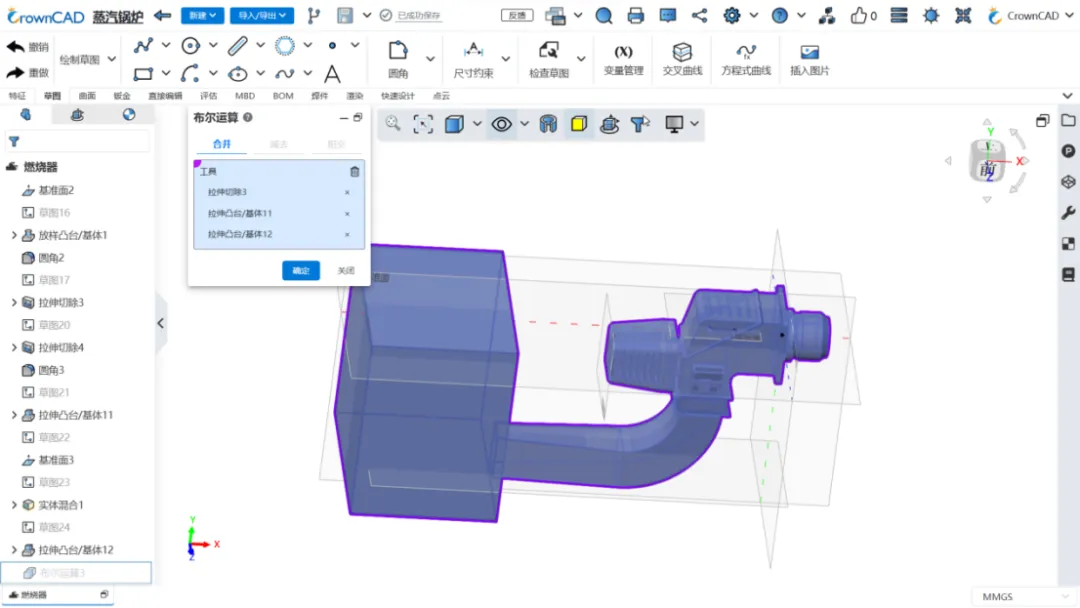The width and height of the screenshot is (1080, 608).
Task: Open the MMGS units selector
Action: [1026, 596]
